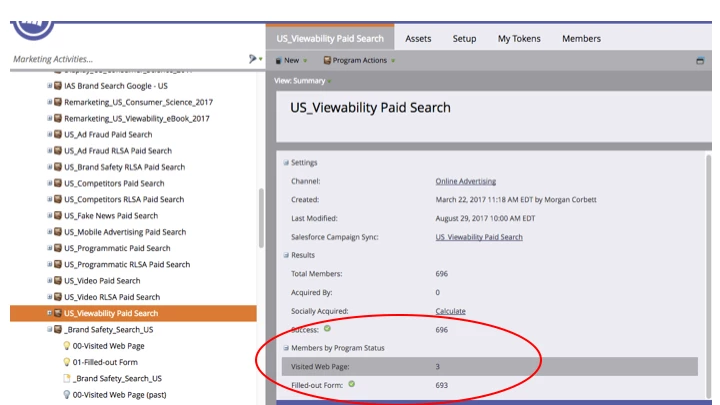Click the summary panel vertical scrollbar
The height and width of the screenshot is (405, 720).
point(709,276)
